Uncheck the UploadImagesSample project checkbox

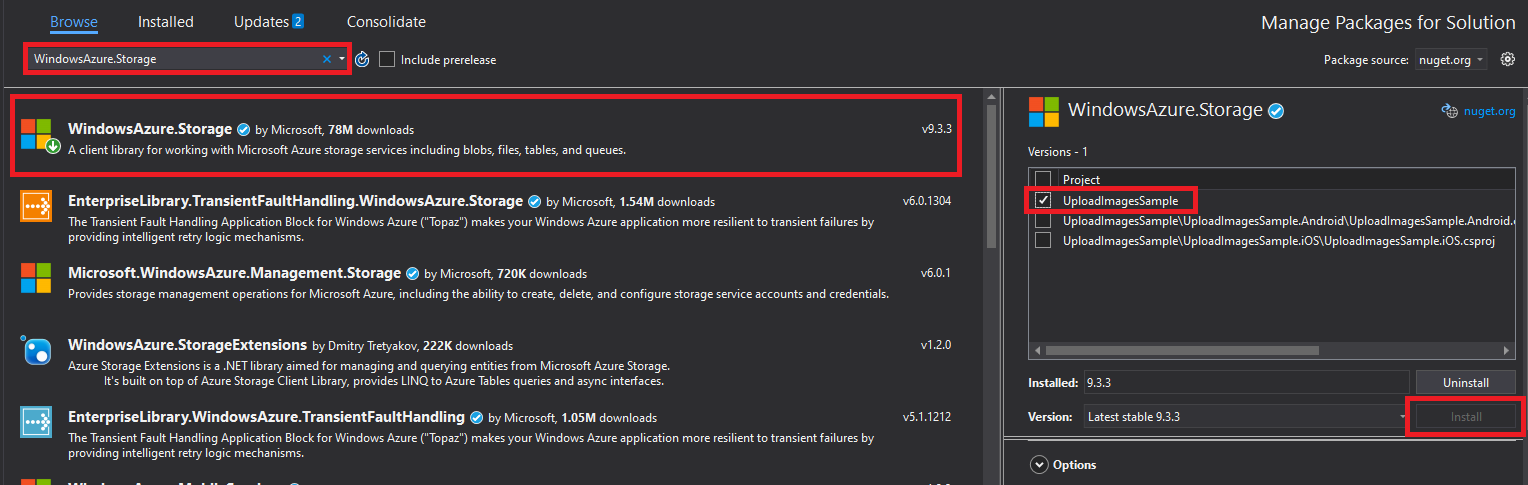pyautogui.click(x=1043, y=201)
